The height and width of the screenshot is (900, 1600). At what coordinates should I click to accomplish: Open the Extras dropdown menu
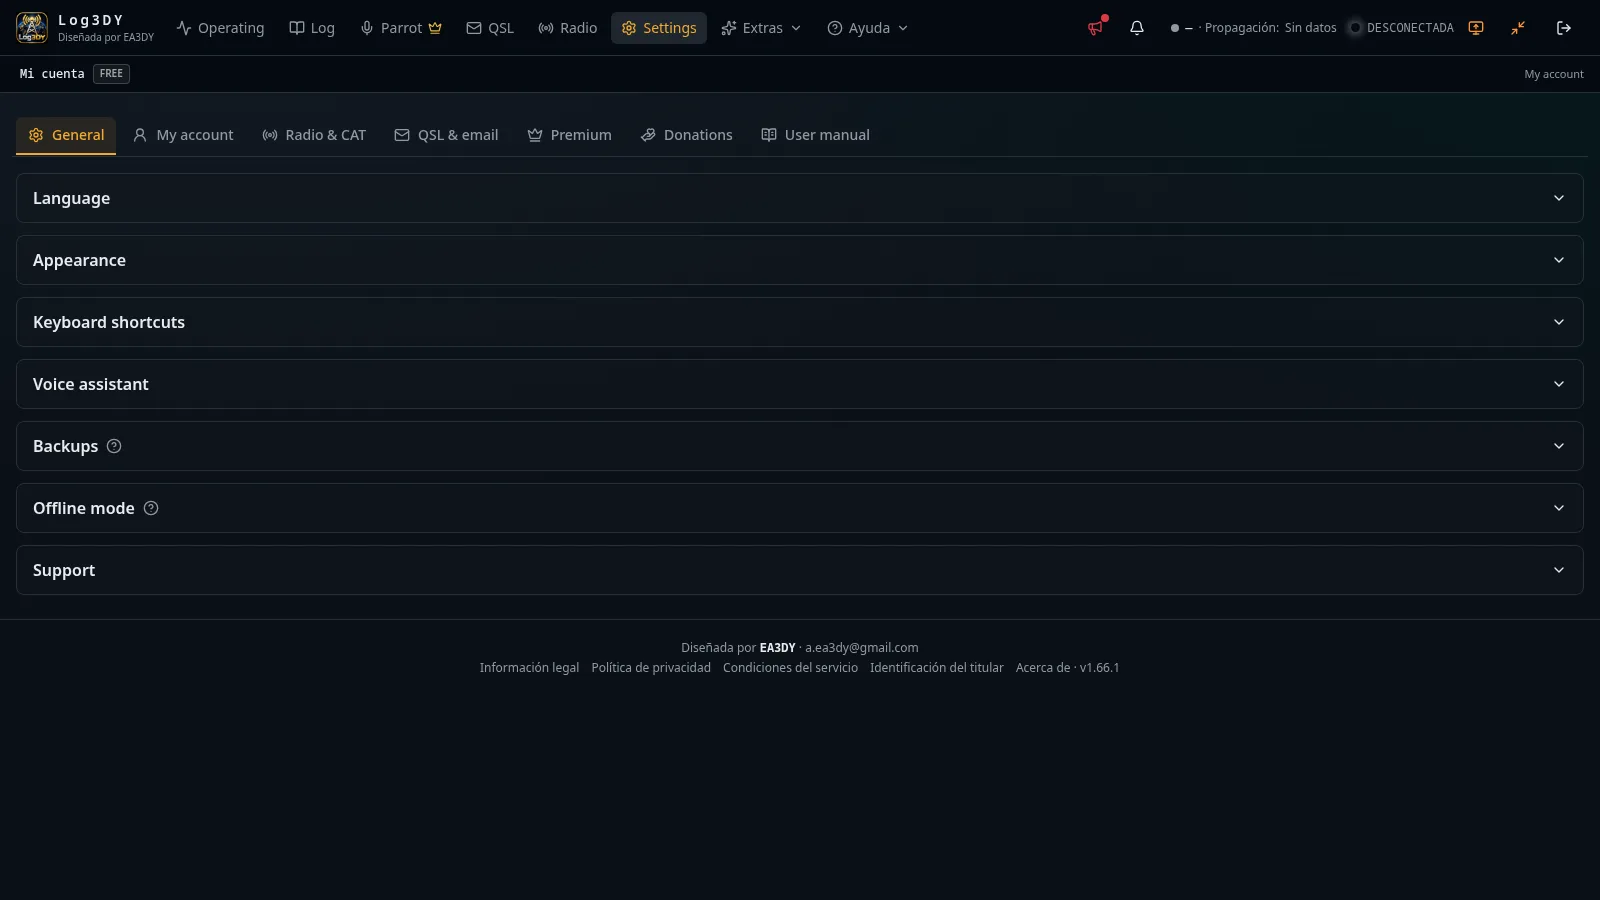pos(761,28)
